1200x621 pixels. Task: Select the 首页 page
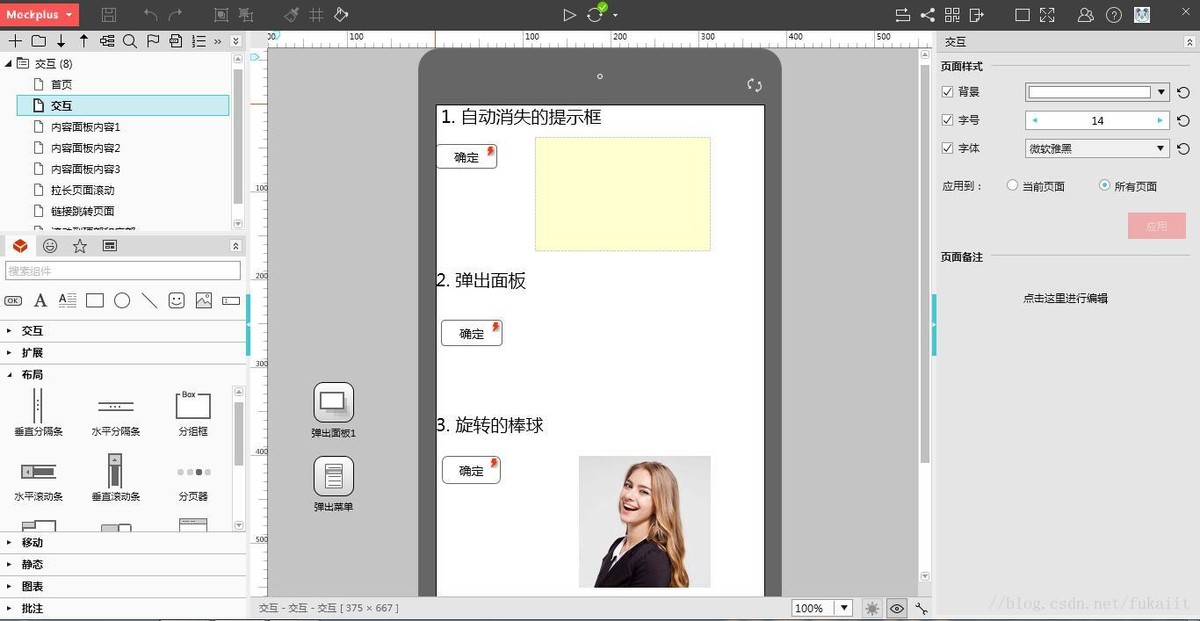(61, 85)
